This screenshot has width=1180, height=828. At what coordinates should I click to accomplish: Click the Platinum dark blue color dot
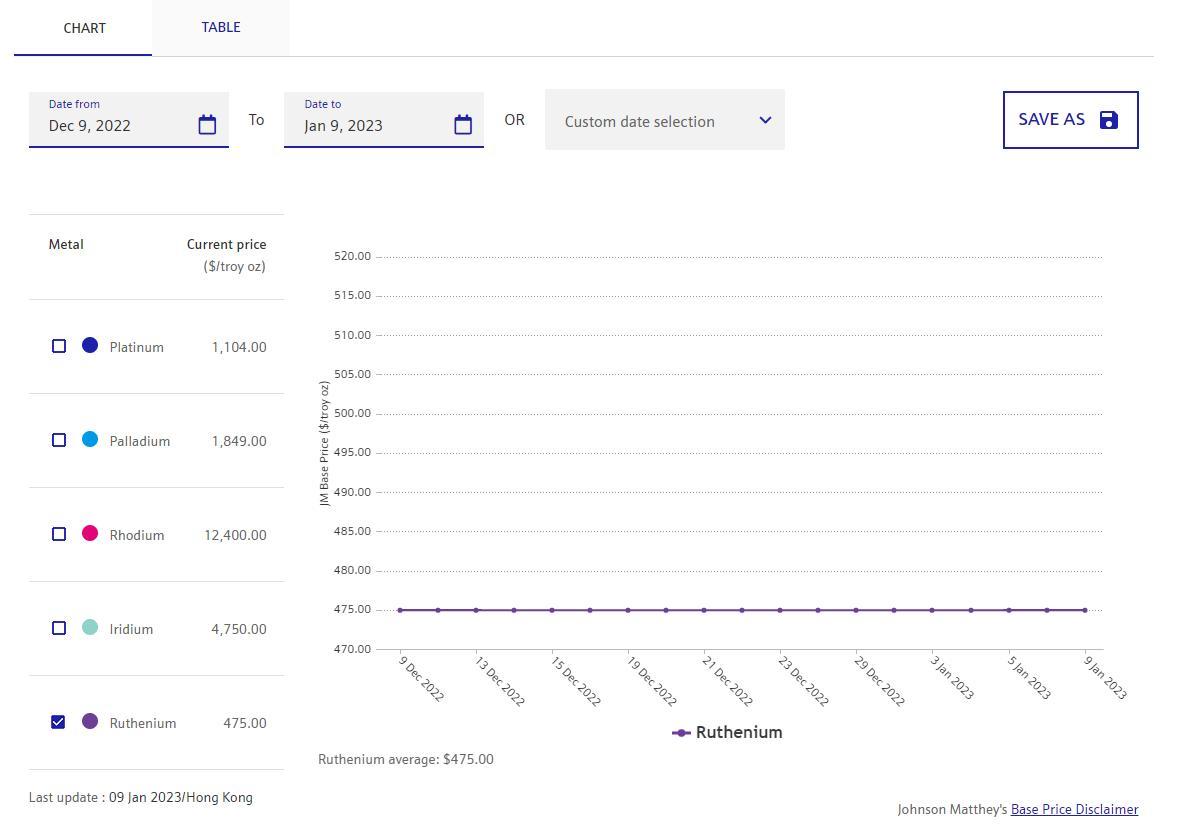click(90, 346)
